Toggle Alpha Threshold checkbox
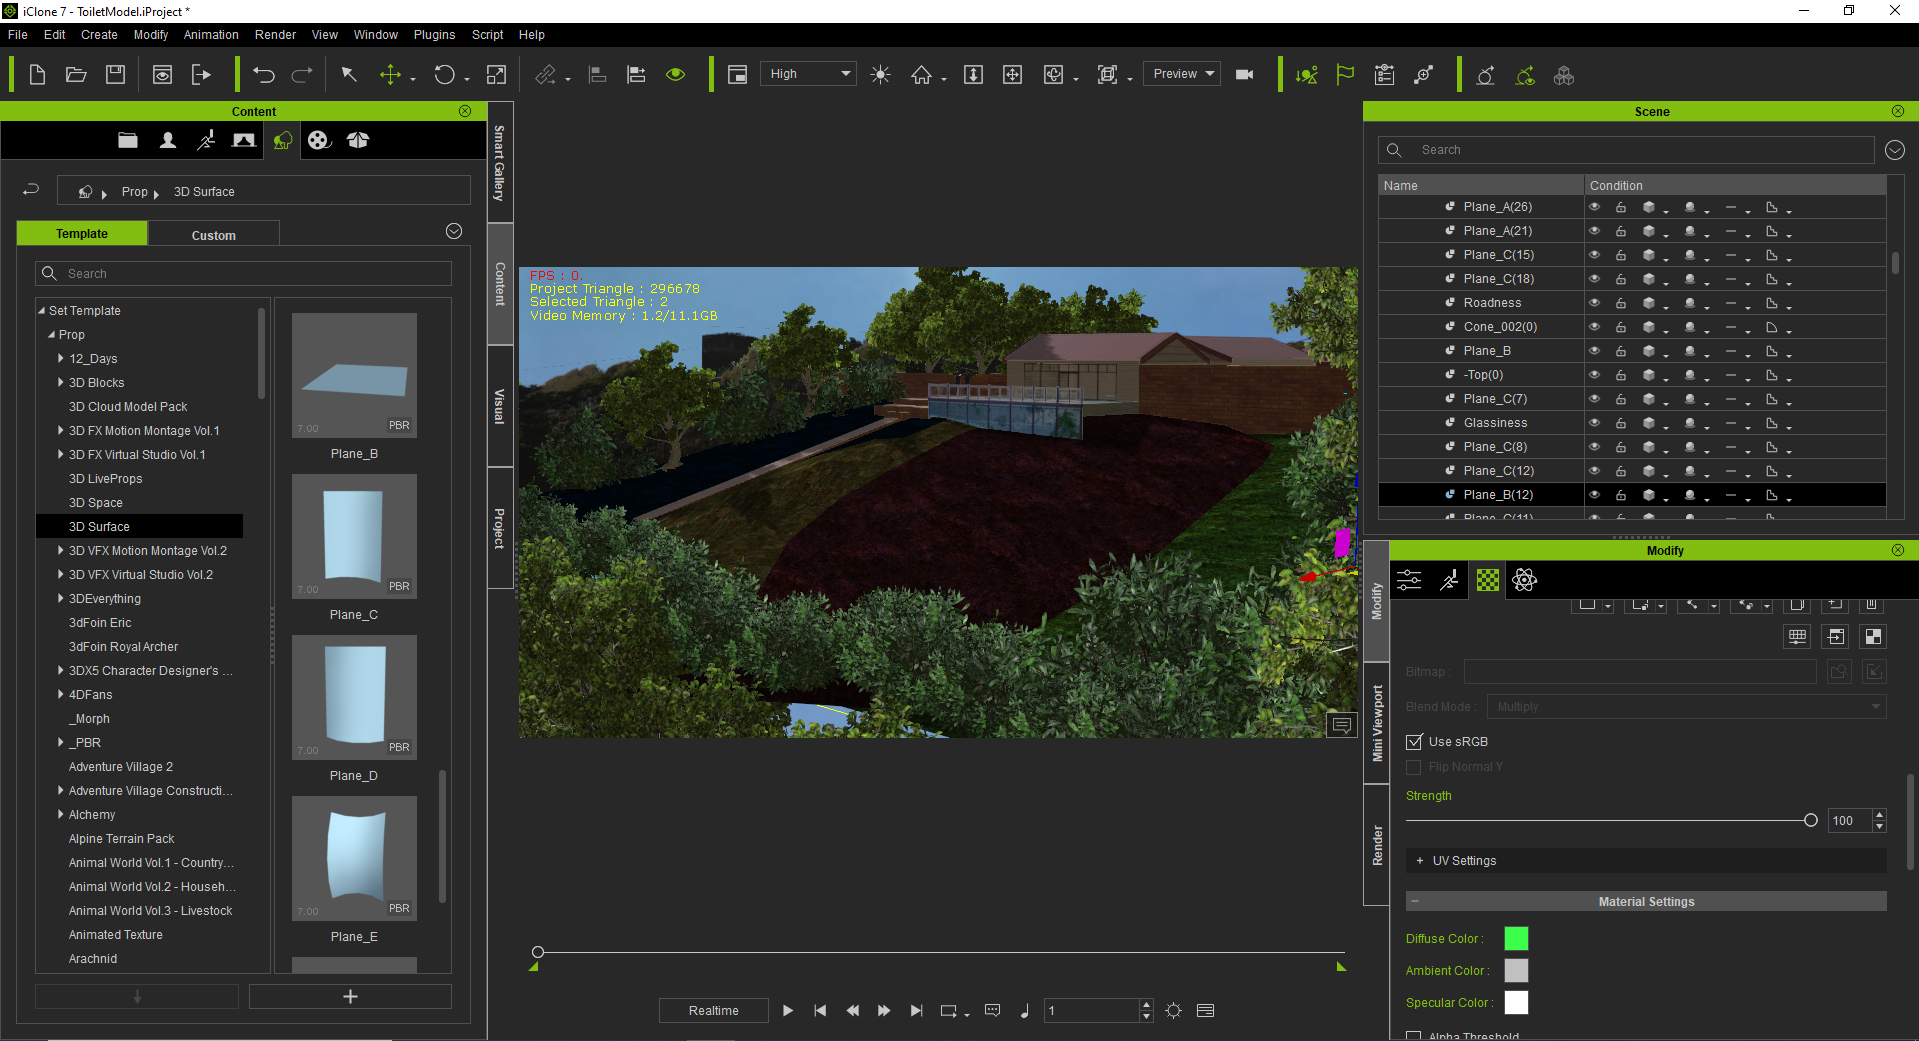 pos(1414,1036)
